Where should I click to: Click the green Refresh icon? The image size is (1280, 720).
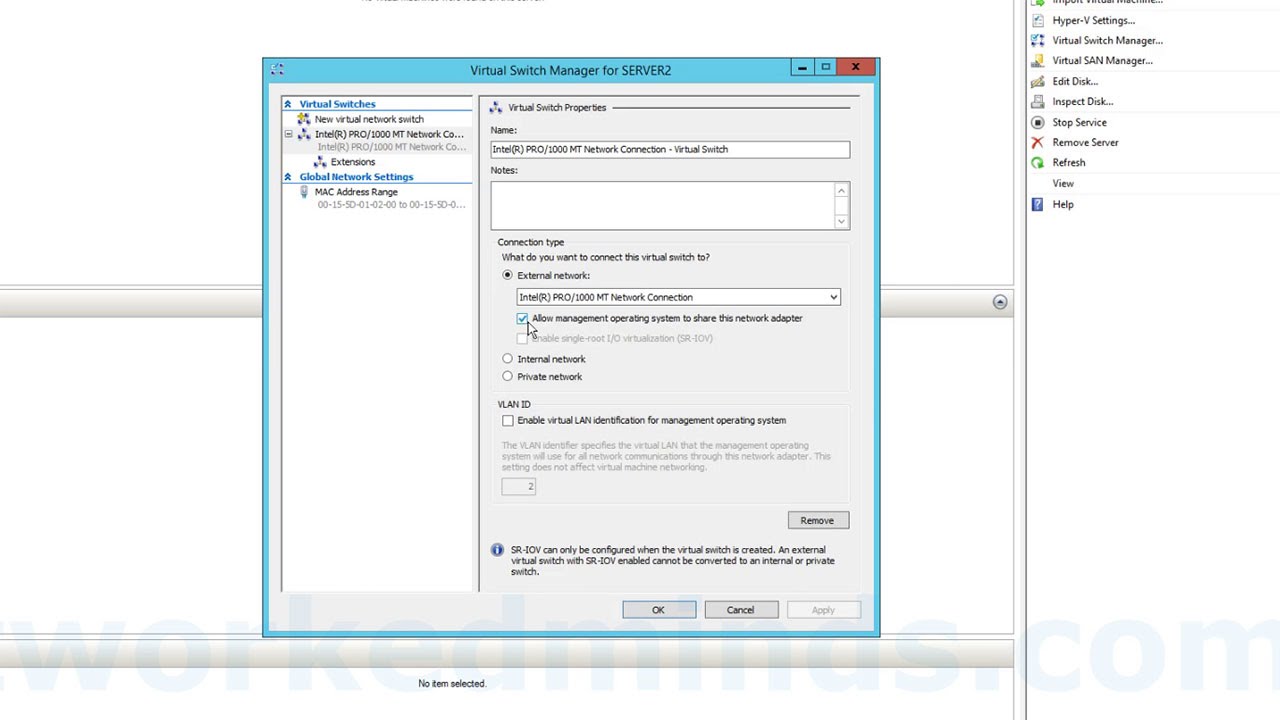[x=1037, y=162]
